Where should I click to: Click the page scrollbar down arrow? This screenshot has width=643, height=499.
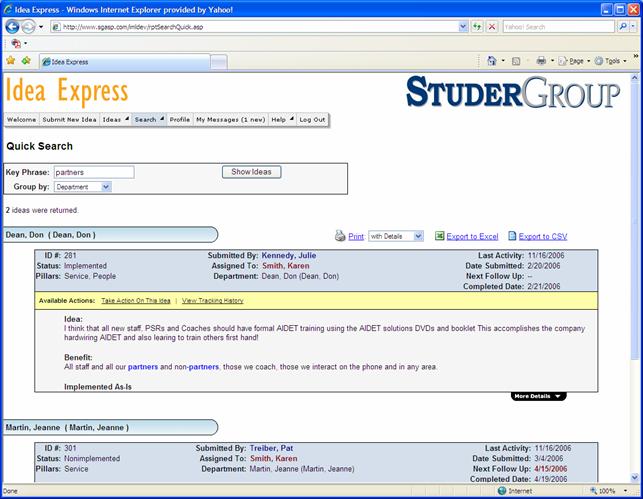[634, 477]
